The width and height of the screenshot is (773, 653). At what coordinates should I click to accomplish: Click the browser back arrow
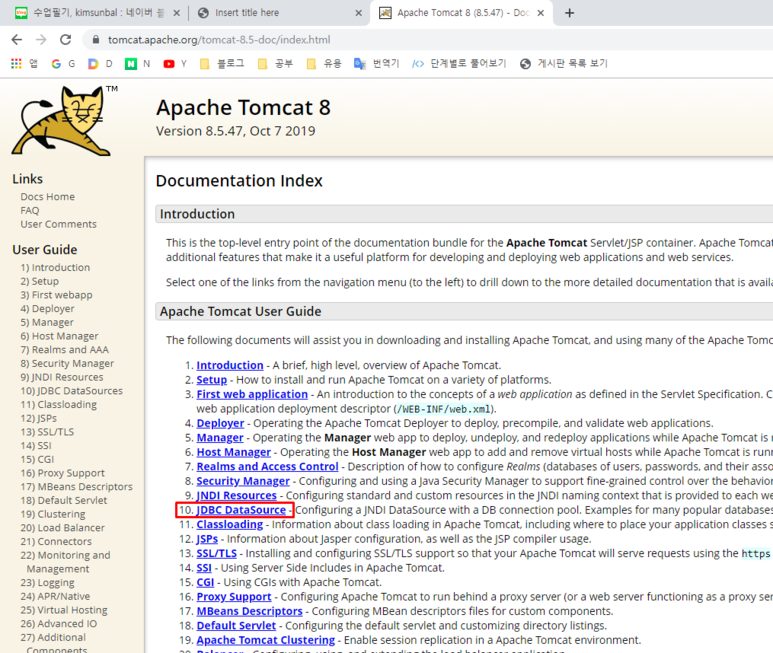point(17,40)
